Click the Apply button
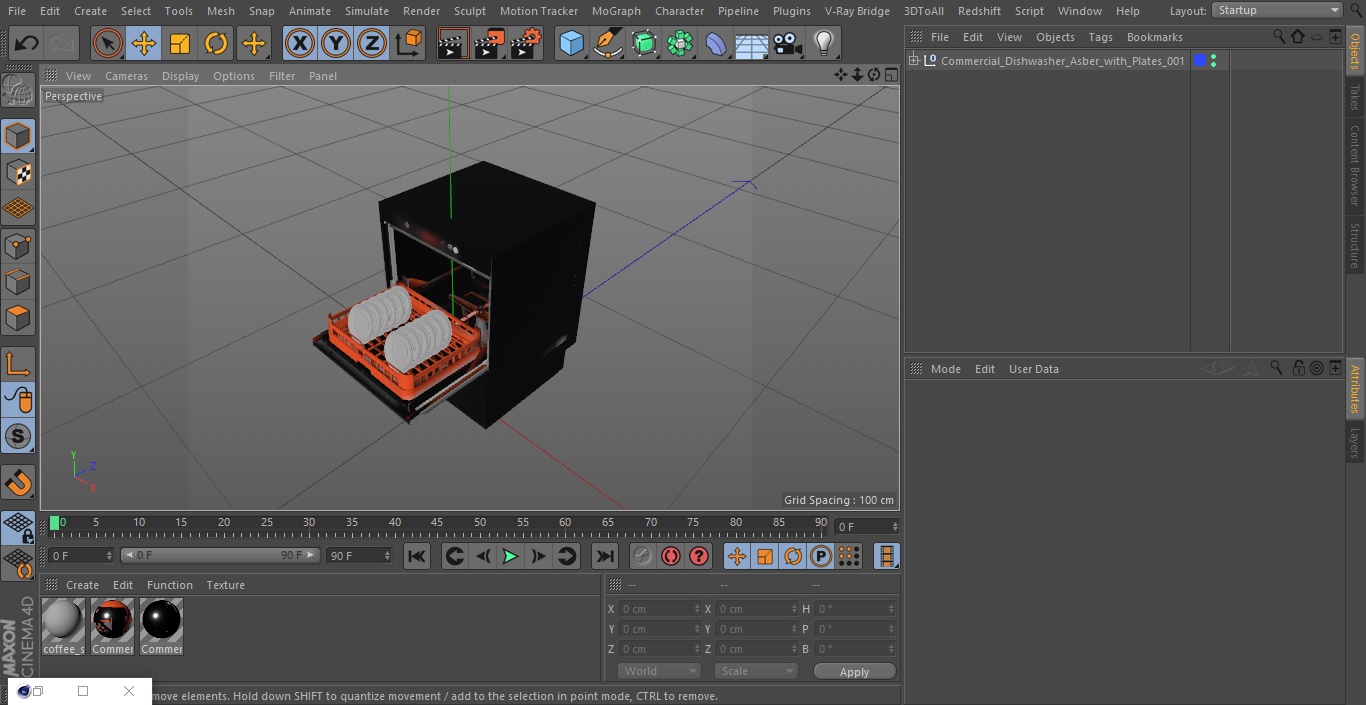This screenshot has width=1366, height=705. (854, 671)
